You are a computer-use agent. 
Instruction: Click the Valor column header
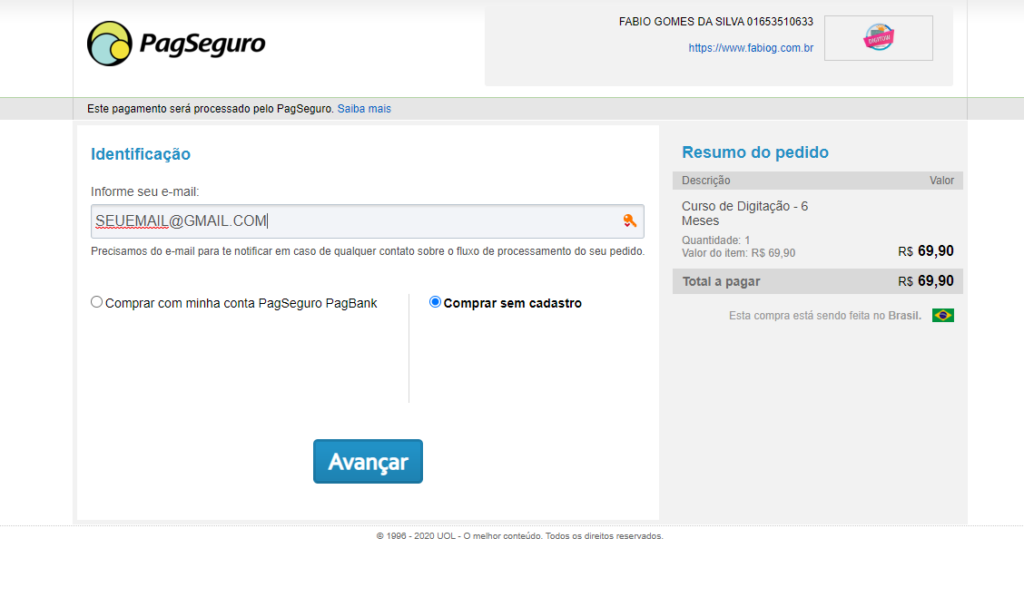point(941,181)
